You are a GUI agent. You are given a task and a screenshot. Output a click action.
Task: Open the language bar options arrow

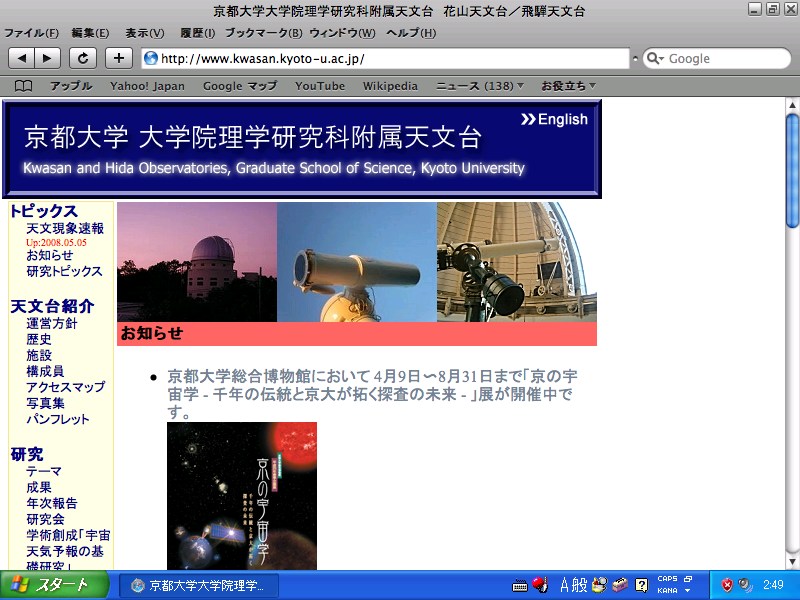[x=688, y=591]
